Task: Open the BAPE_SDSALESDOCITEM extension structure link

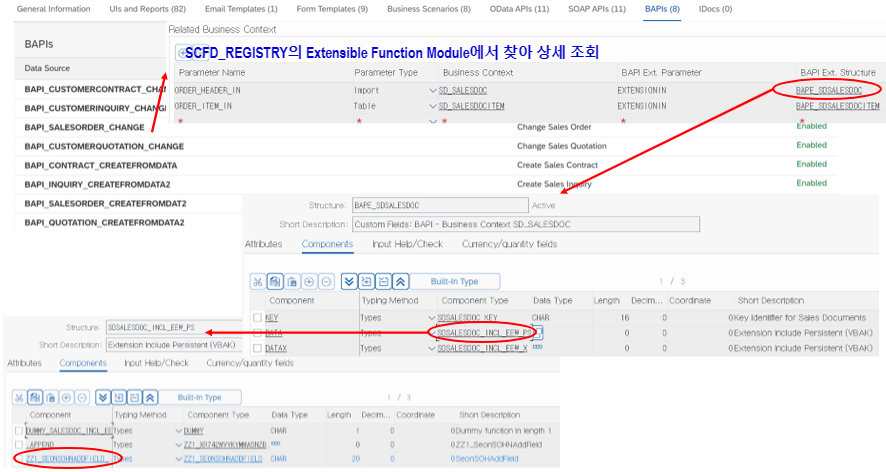Action: click(837, 106)
